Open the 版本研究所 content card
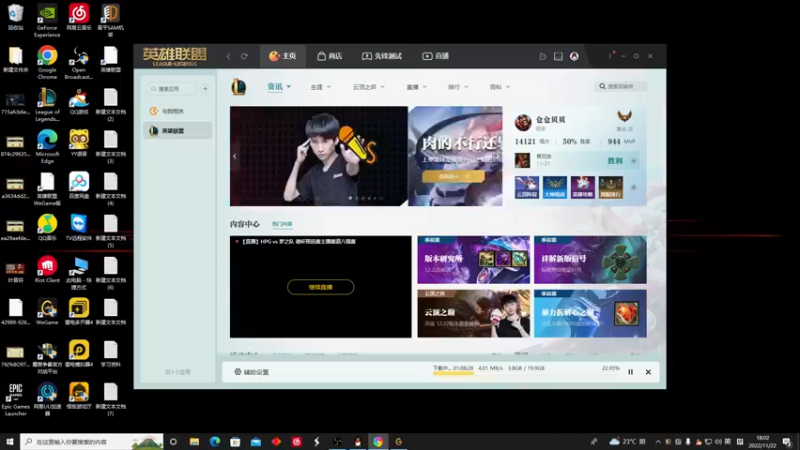 click(473, 260)
